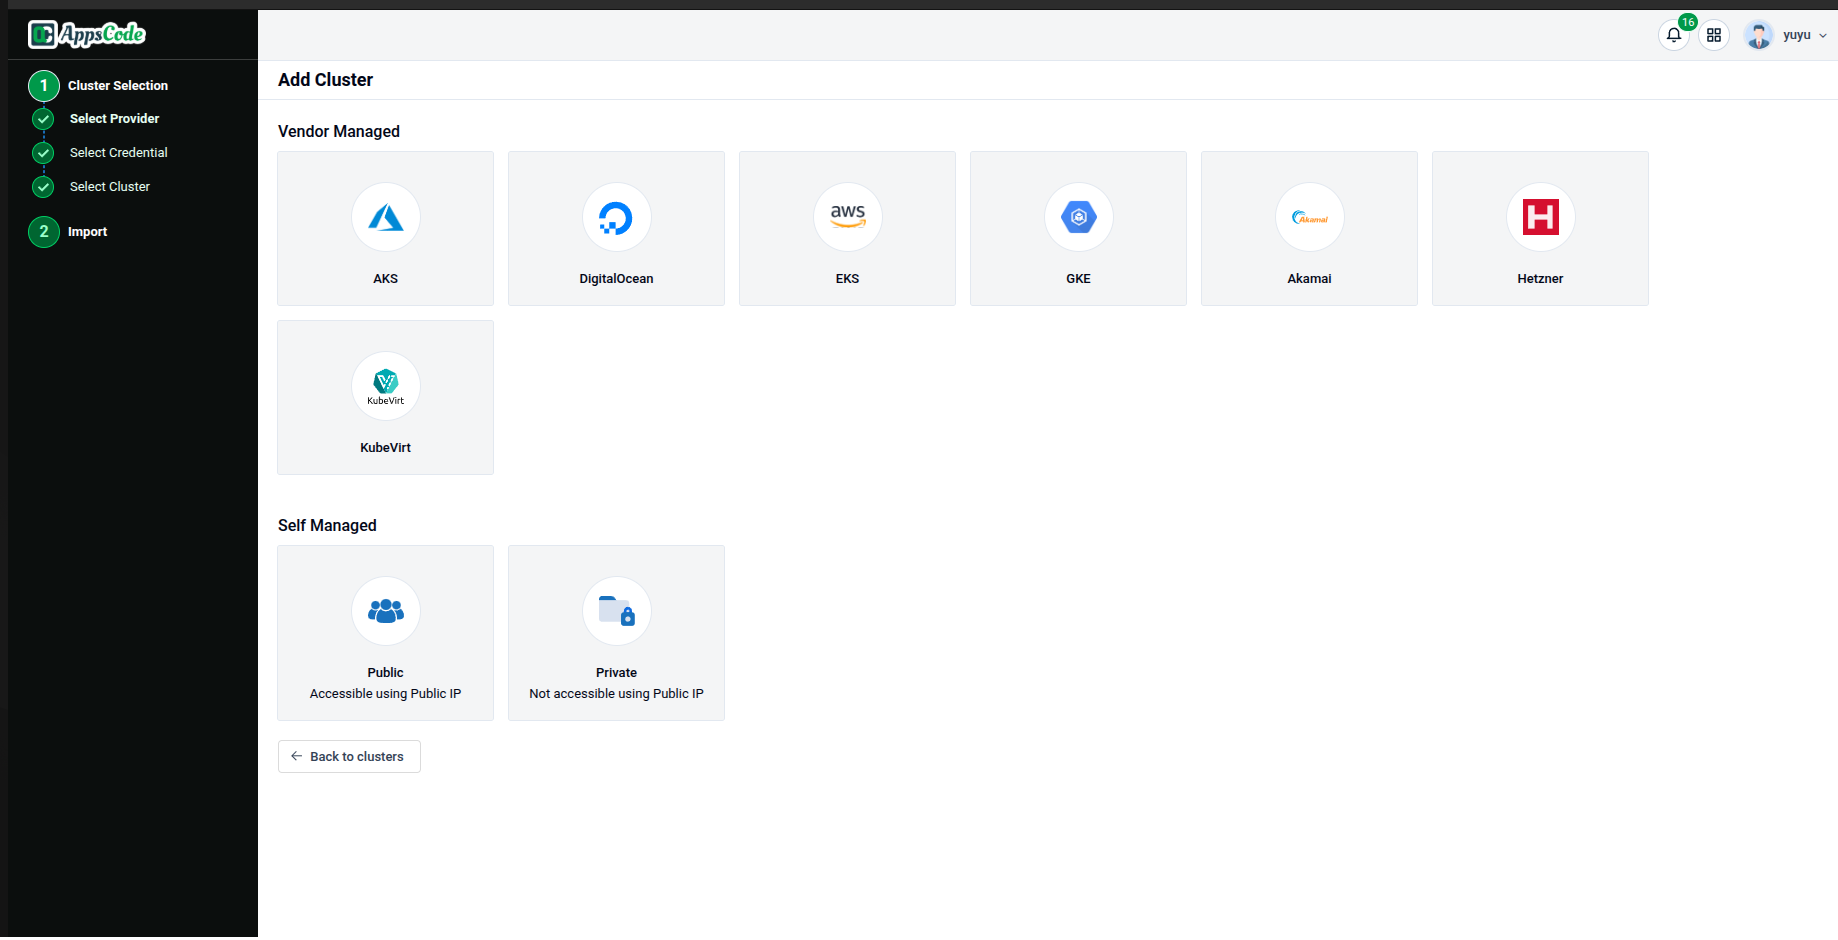The width and height of the screenshot is (1838, 940).
Task: Open the apps grid menu
Action: point(1714,35)
